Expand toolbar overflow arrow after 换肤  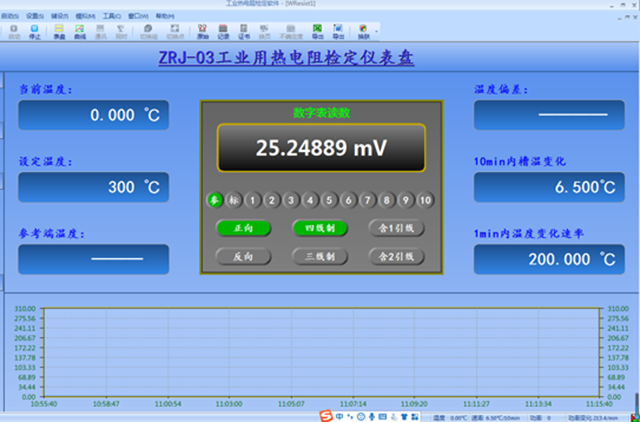tap(376, 32)
